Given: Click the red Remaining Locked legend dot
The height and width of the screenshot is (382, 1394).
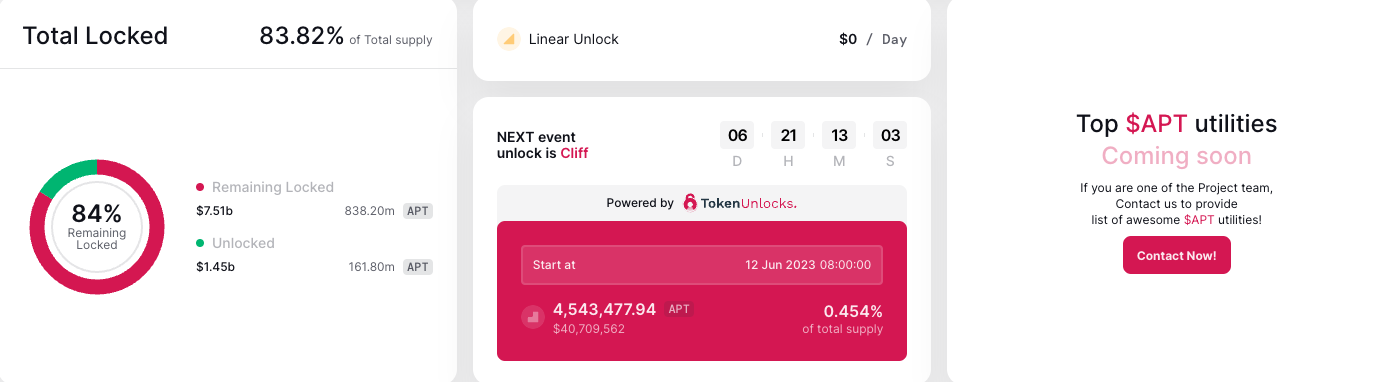Looking at the screenshot, I should [x=200, y=187].
